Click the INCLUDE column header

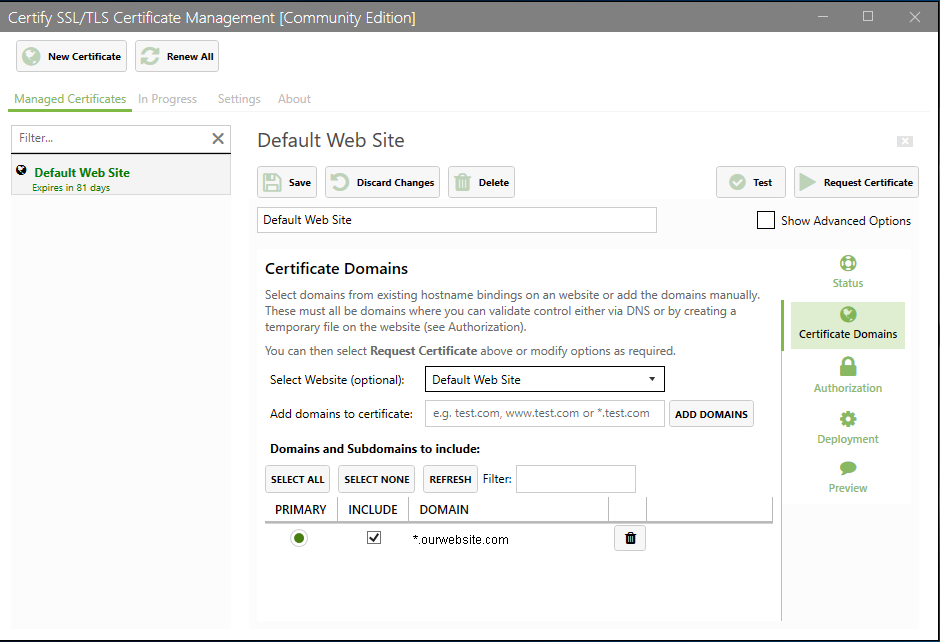[373, 510]
